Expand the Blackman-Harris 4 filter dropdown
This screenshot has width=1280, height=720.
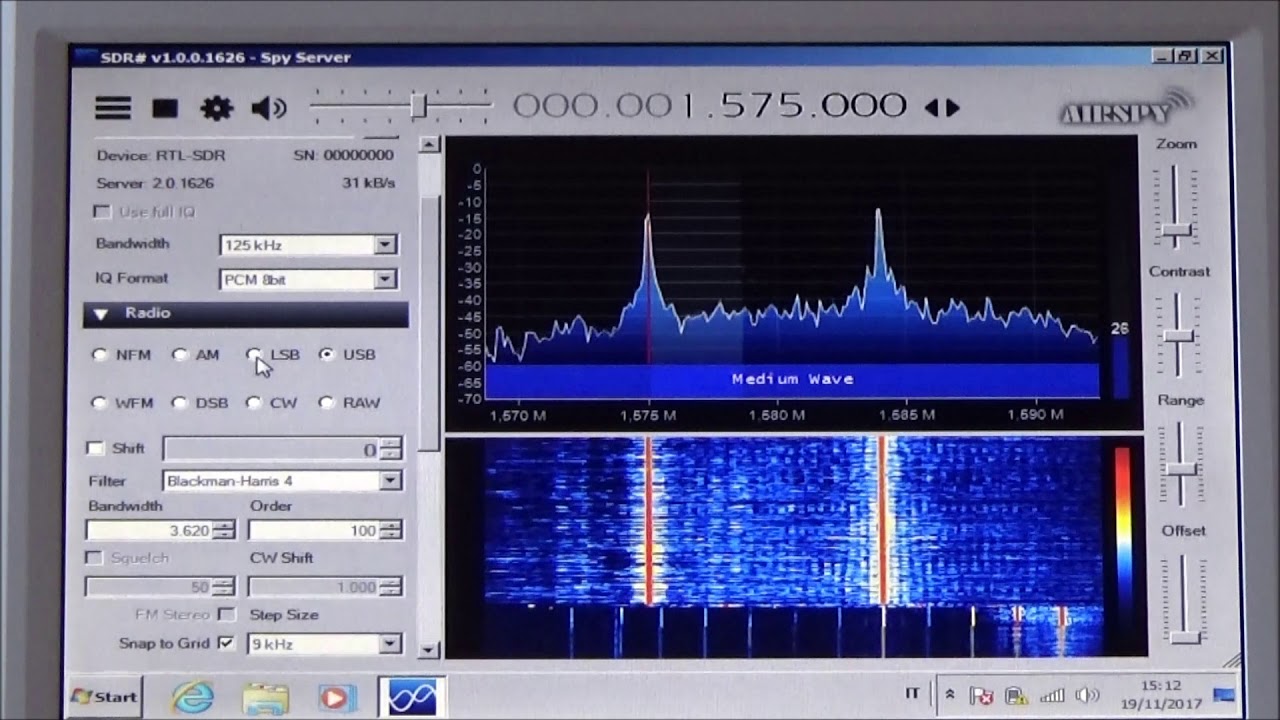tap(390, 481)
